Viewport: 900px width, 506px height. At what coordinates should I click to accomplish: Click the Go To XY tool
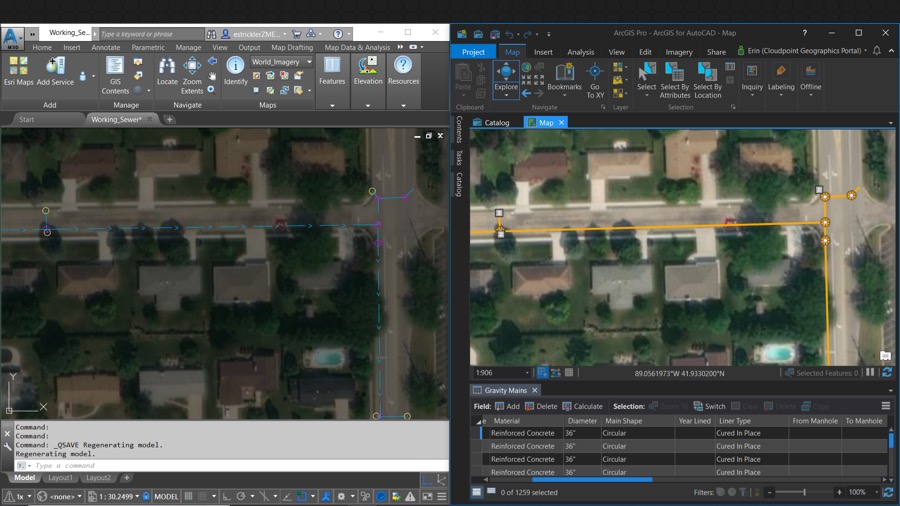595,81
